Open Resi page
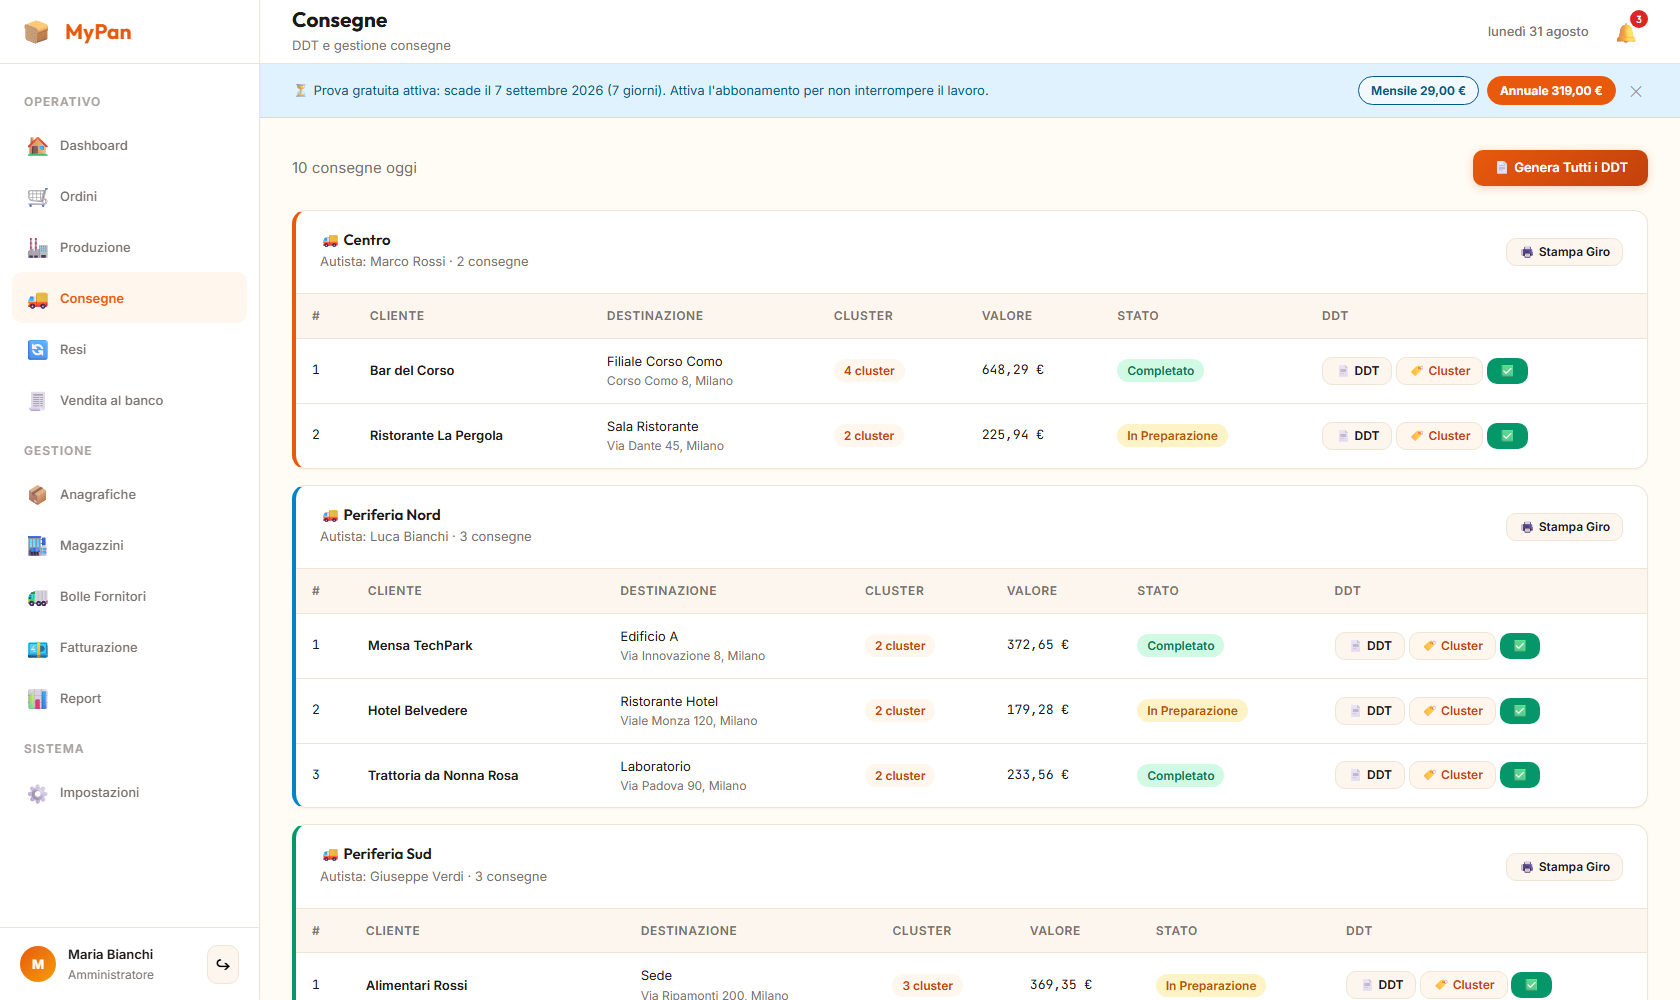1680x1000 pixels. pyautogui.click(x=129, y=349)
